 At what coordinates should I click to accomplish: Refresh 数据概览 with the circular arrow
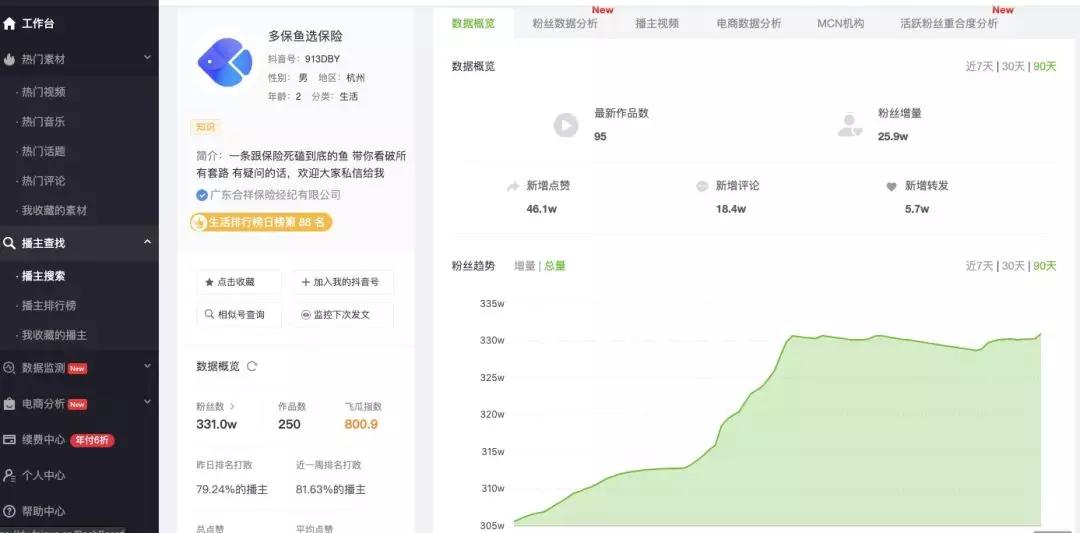point(252,366)
